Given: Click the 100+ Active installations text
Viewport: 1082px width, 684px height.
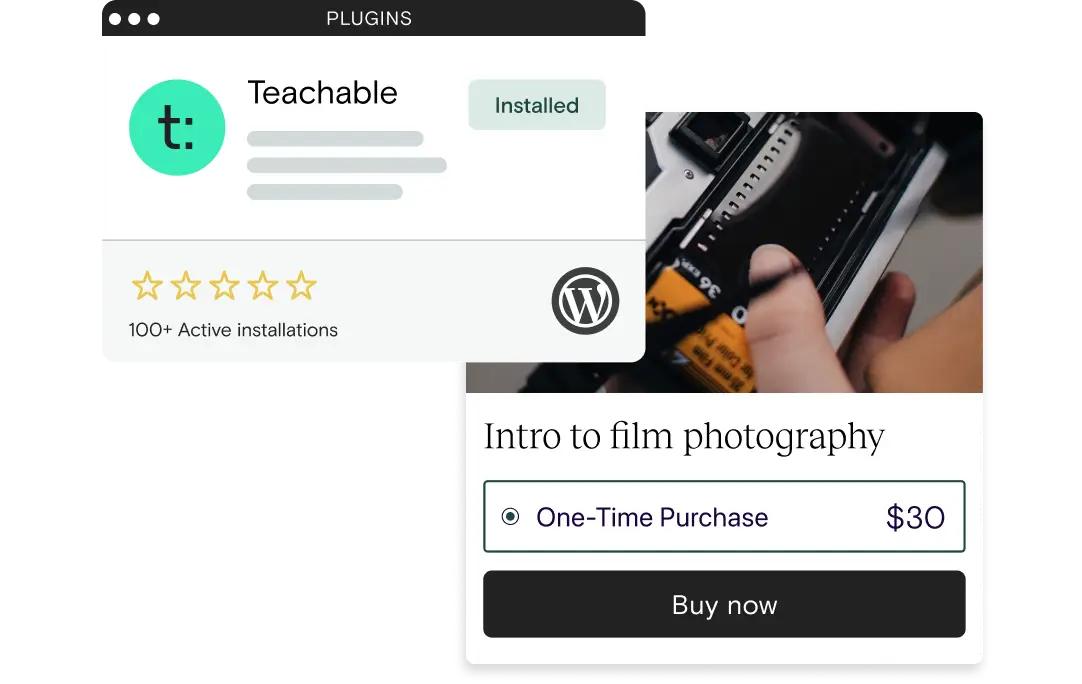Looking at the screenshot, I should 233,330.
